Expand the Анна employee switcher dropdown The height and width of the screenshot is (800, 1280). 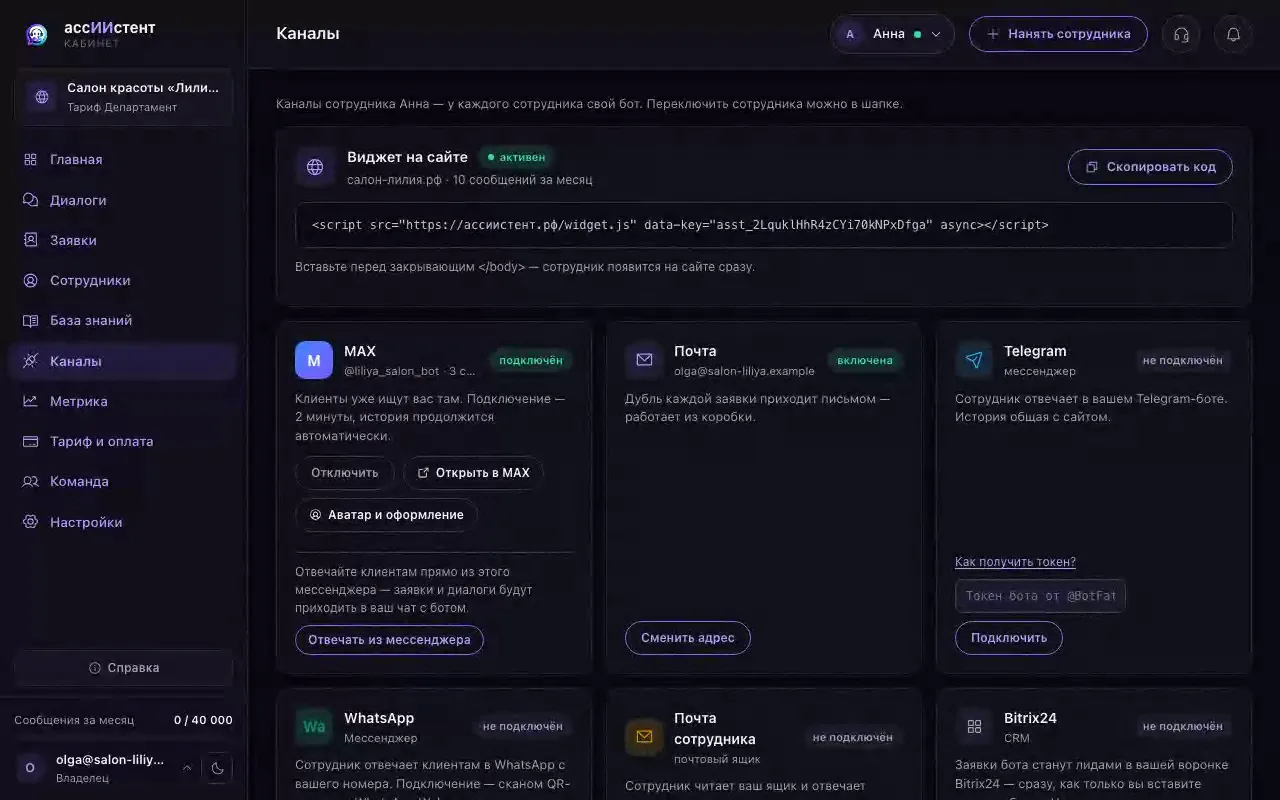[x=892, y=34]
